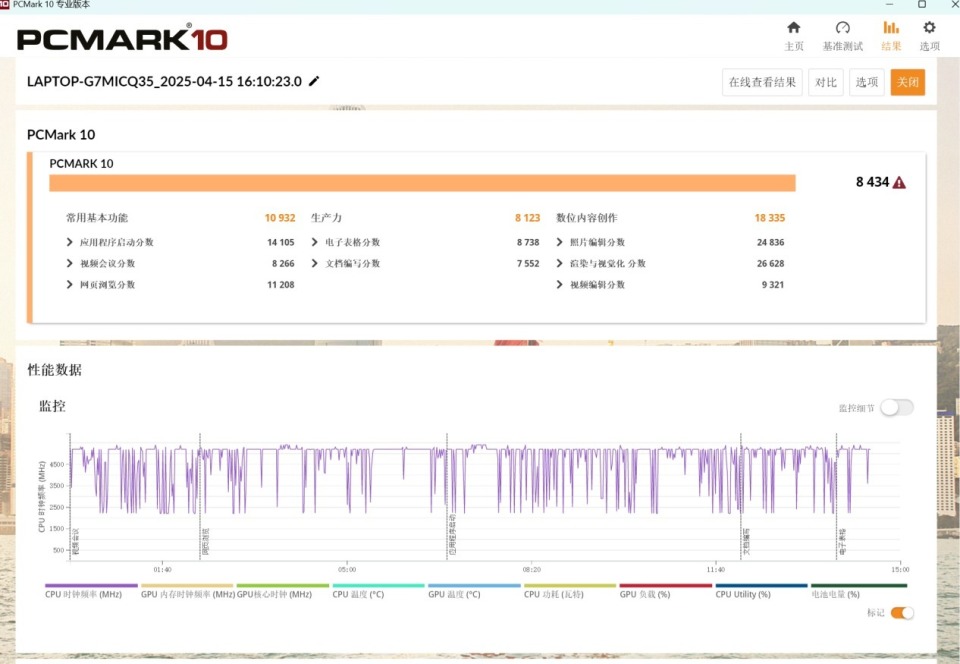Click the orange PCMARK 10 score bar
Screen dimensions: 960x664
pyautogui.click(x=422, y=183)
